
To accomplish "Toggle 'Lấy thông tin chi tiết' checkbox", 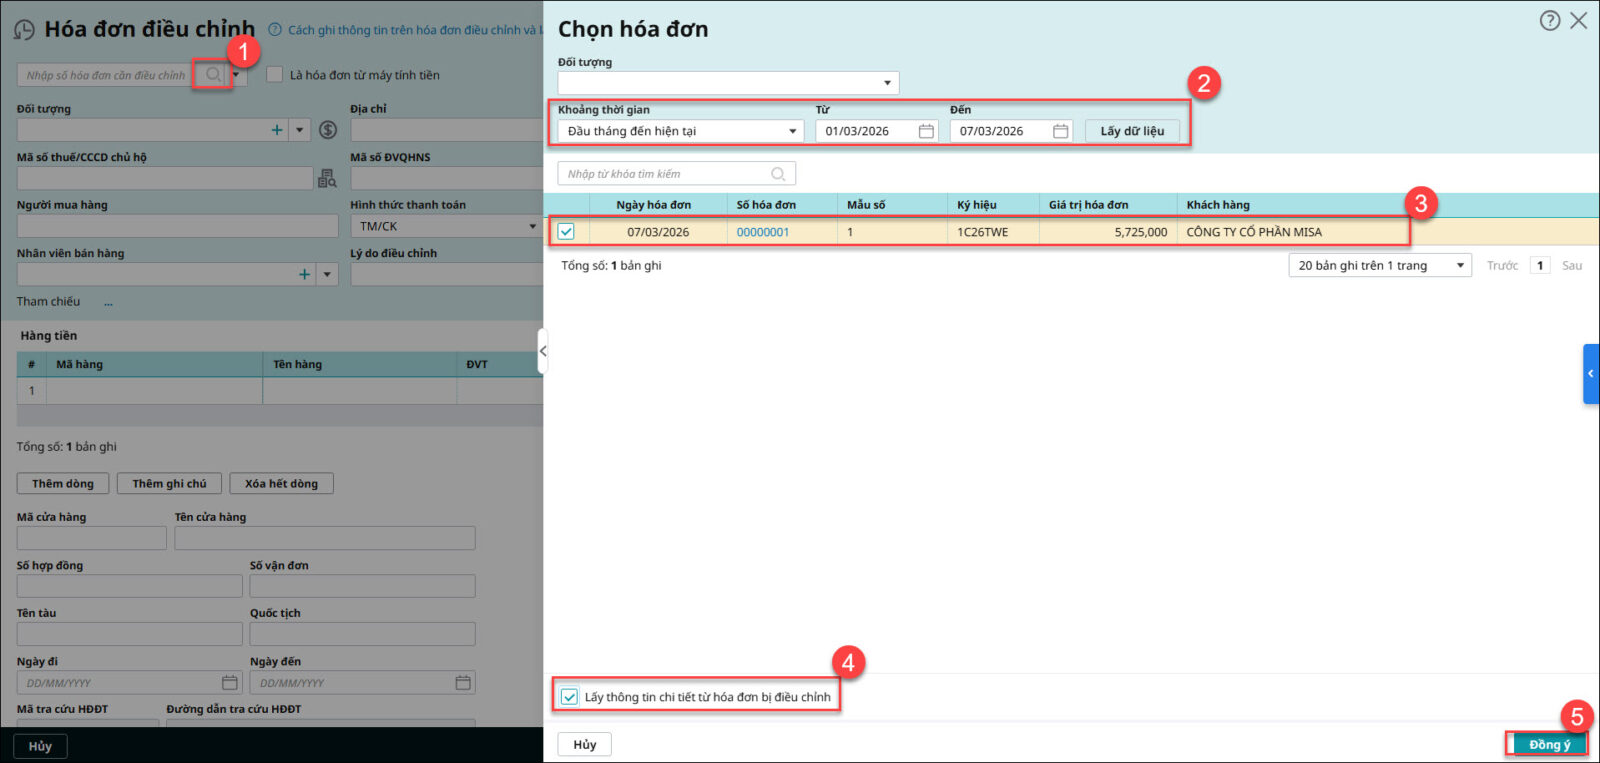I will 569,697.
